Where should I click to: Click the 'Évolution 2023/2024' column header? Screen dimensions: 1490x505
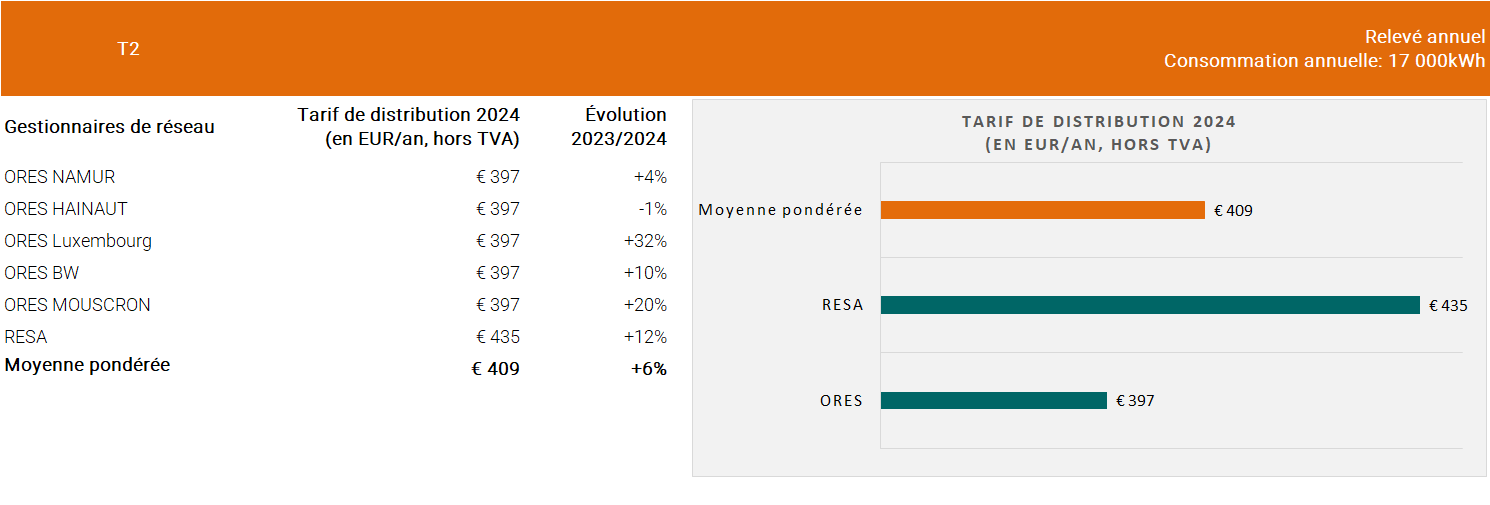coord(619,127)
